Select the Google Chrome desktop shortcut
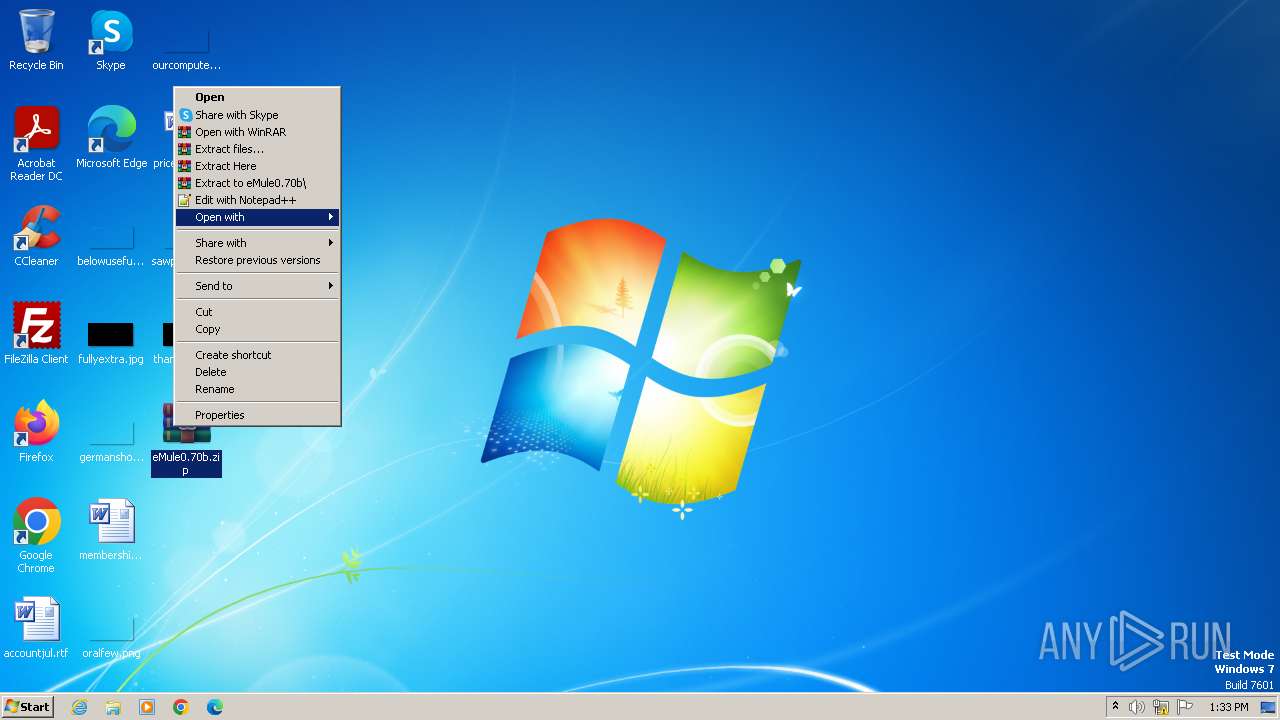The width and height of the screenshot is (1280, 720). click(36, 536)
